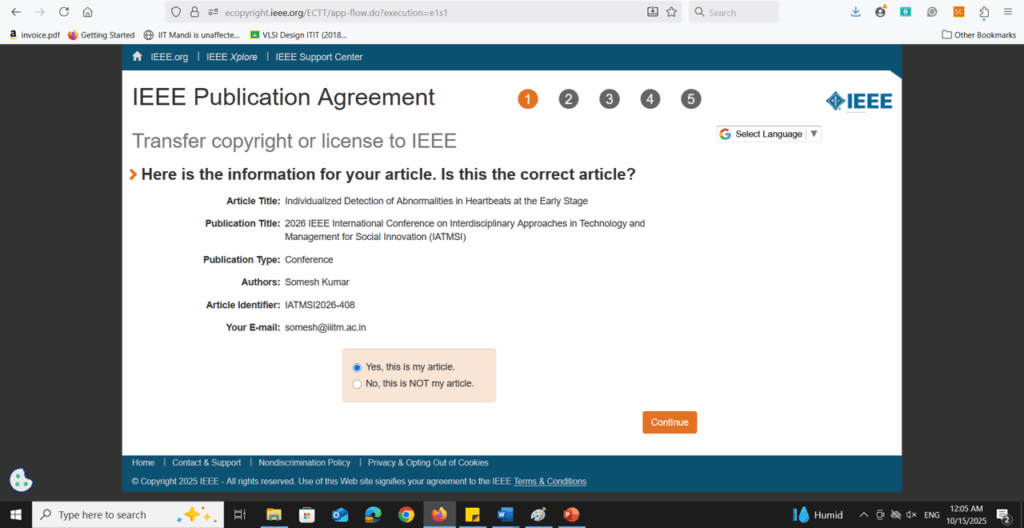Click the browser reload button

click(x=64, y=12)
